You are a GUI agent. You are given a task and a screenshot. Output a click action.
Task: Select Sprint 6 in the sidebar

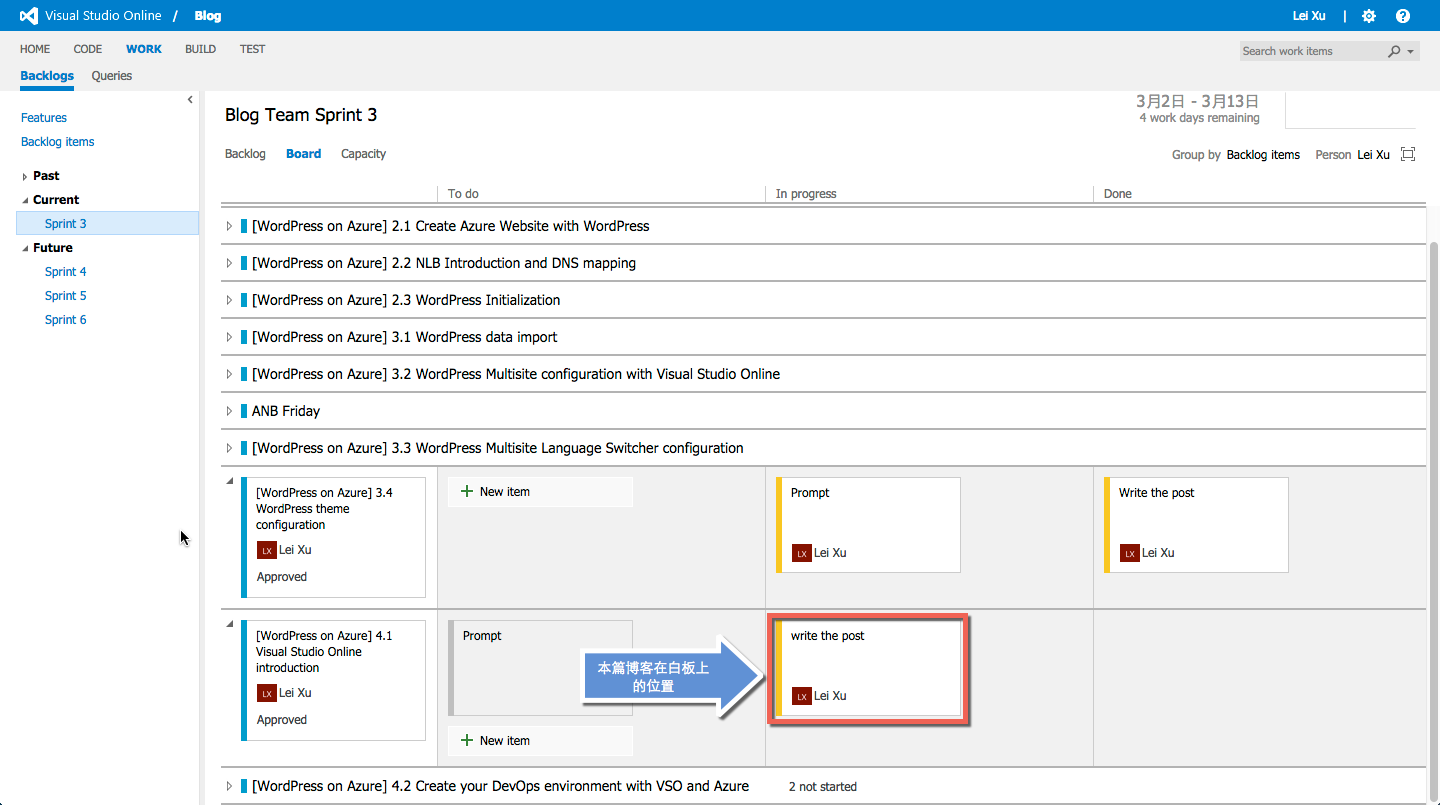tap(66, 320)
